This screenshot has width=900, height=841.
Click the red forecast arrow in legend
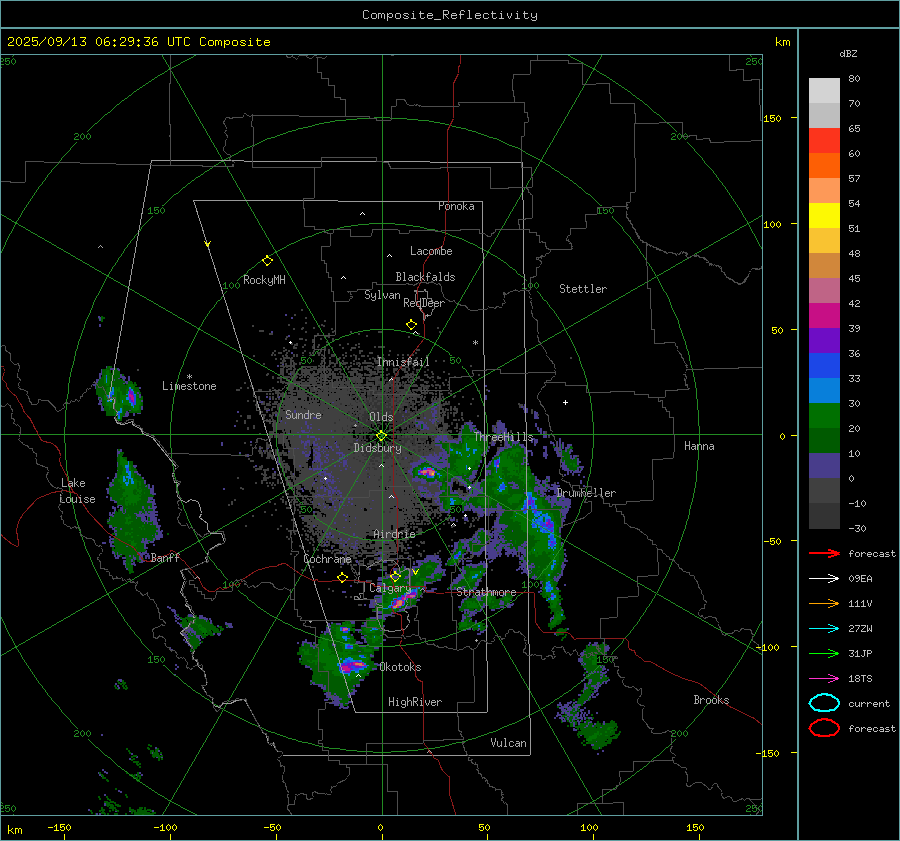click(x=824, y=553)
